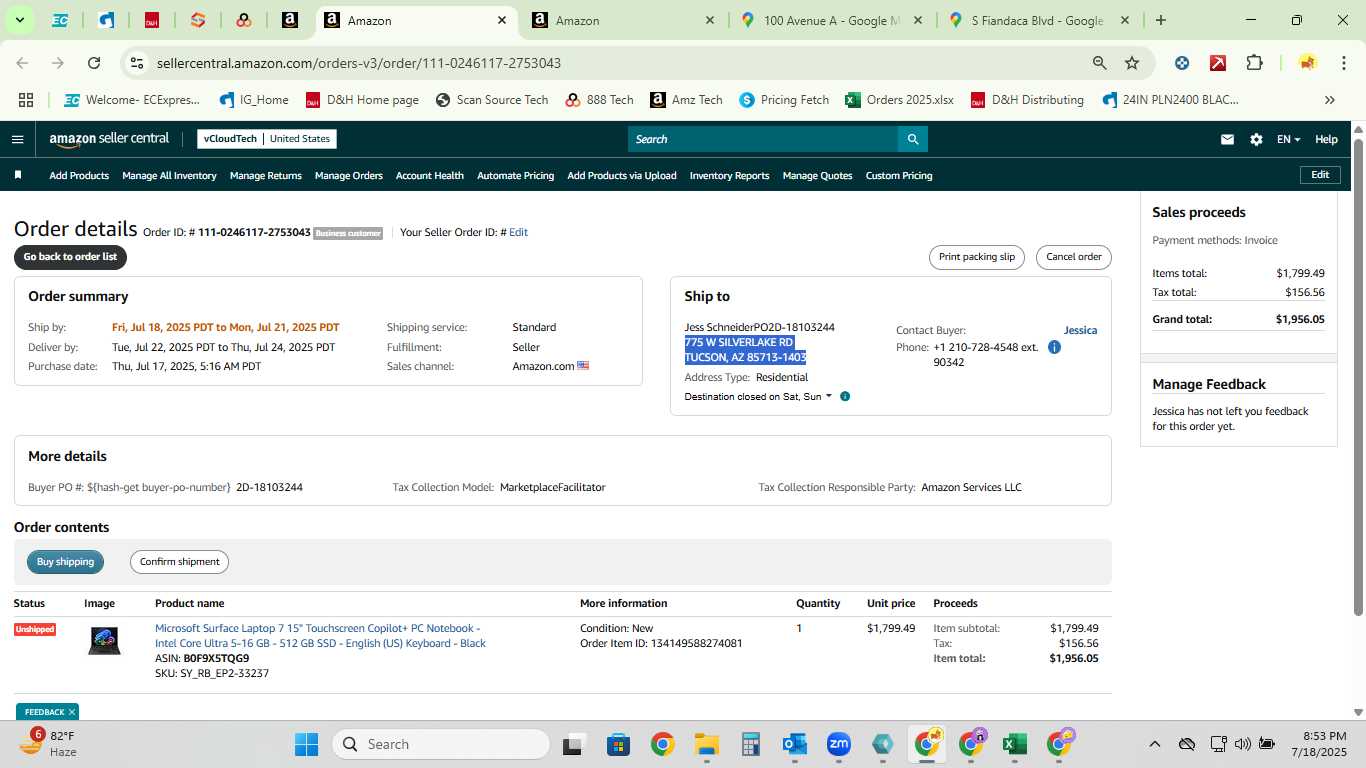This screenshot has height=768, width=1366.
Task: Open the Add Products menu item
Action: pyautogui.click(x=79, y=175)
